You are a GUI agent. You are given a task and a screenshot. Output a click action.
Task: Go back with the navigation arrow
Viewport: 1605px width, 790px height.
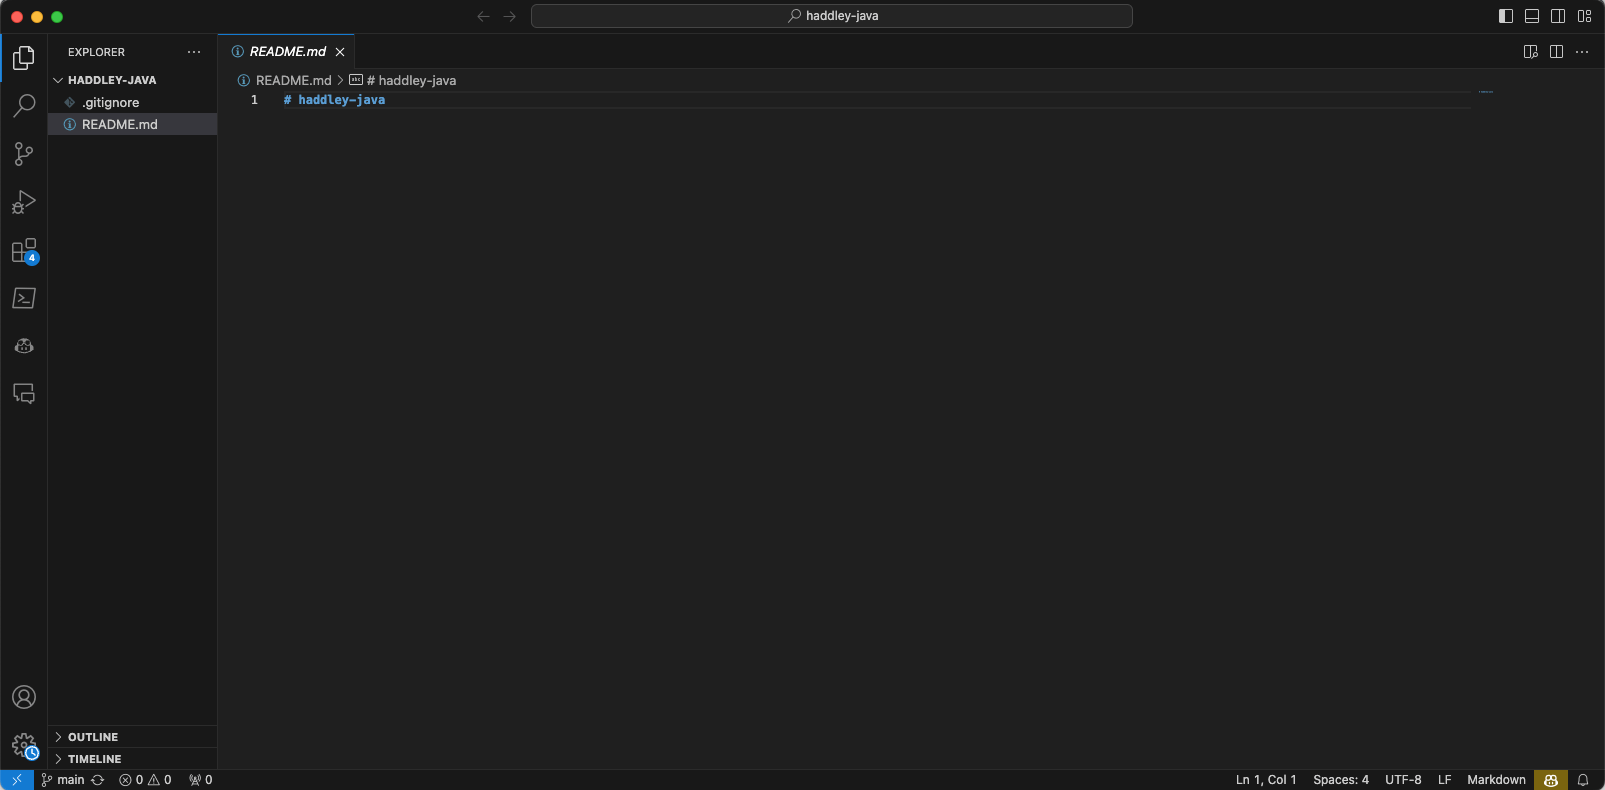(484, 16)
